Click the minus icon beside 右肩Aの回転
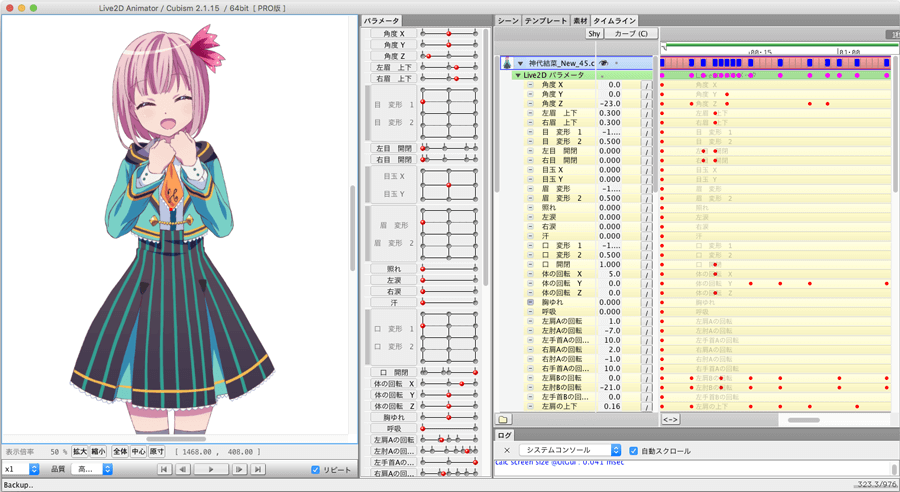Viewport: 900px width, 492px height. 530,350
